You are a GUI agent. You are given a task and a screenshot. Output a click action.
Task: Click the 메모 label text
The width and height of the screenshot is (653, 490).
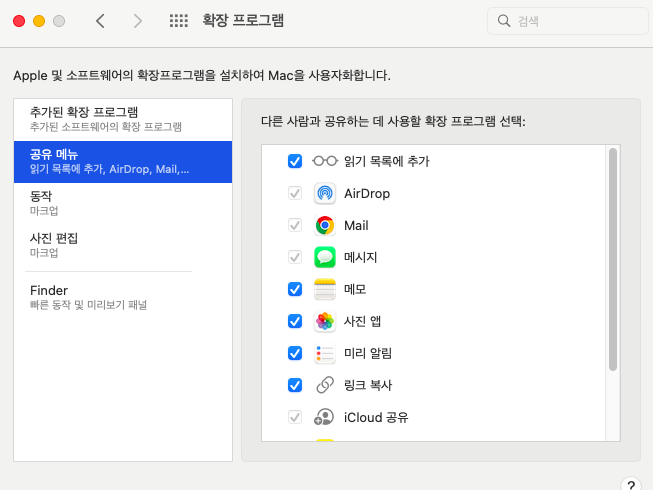(355, 289)
